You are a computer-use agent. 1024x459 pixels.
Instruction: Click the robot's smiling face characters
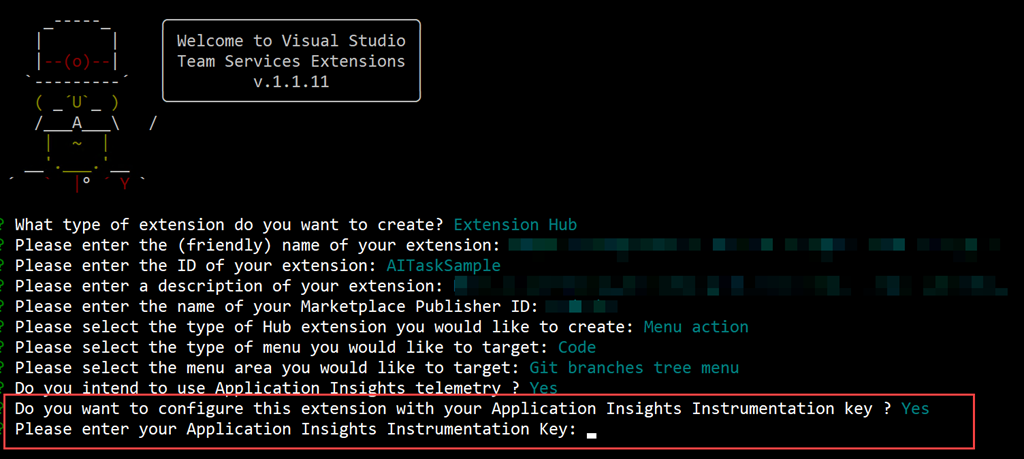click(77, 101)
